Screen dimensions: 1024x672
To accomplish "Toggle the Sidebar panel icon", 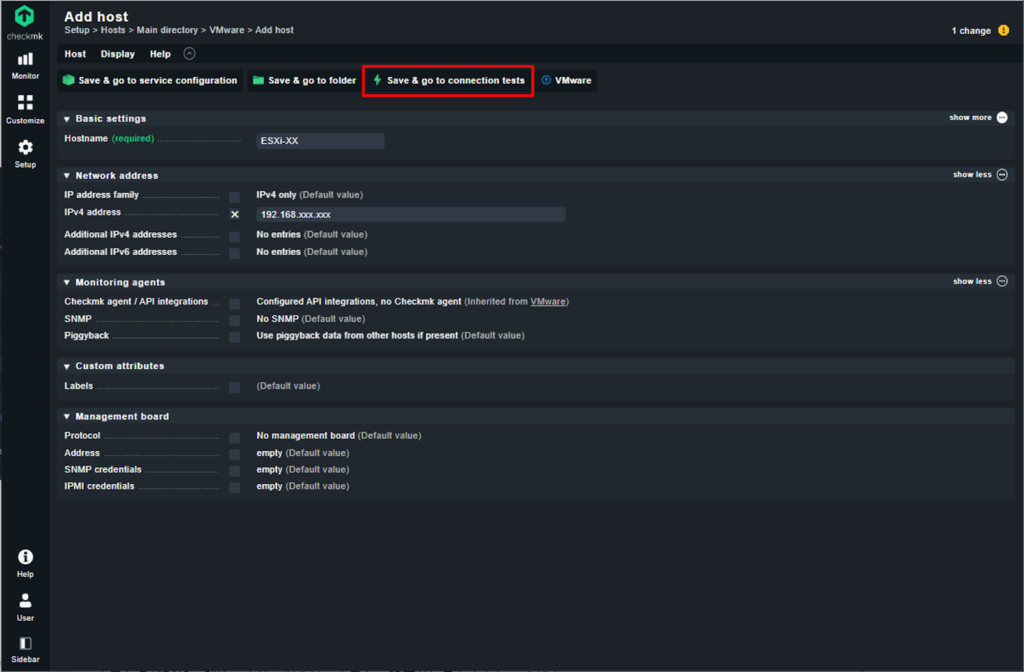I will point(25,650).
